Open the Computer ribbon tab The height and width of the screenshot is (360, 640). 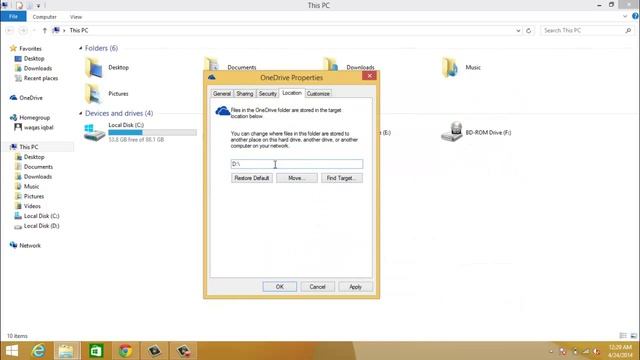(x=44, y=17)
